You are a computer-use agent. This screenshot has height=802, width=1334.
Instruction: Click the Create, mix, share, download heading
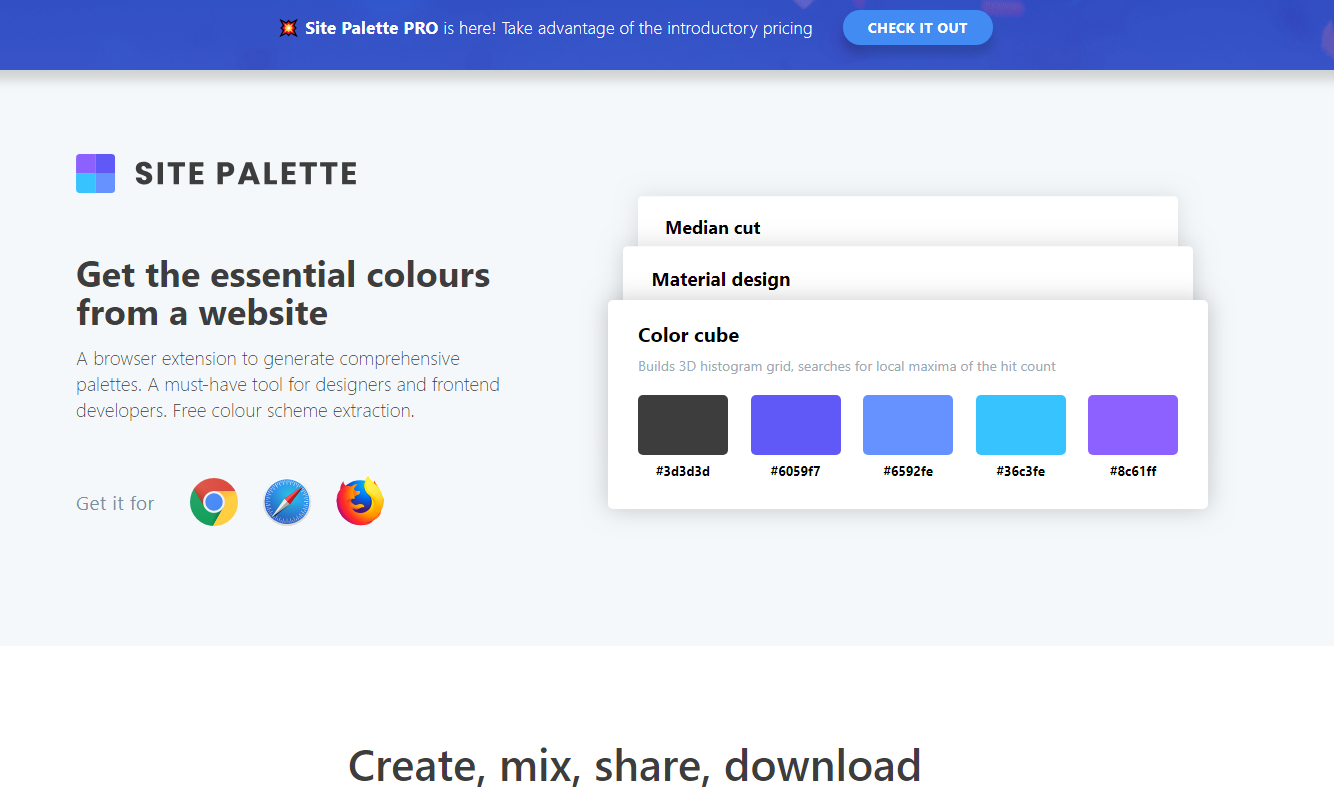click(634, 766)
